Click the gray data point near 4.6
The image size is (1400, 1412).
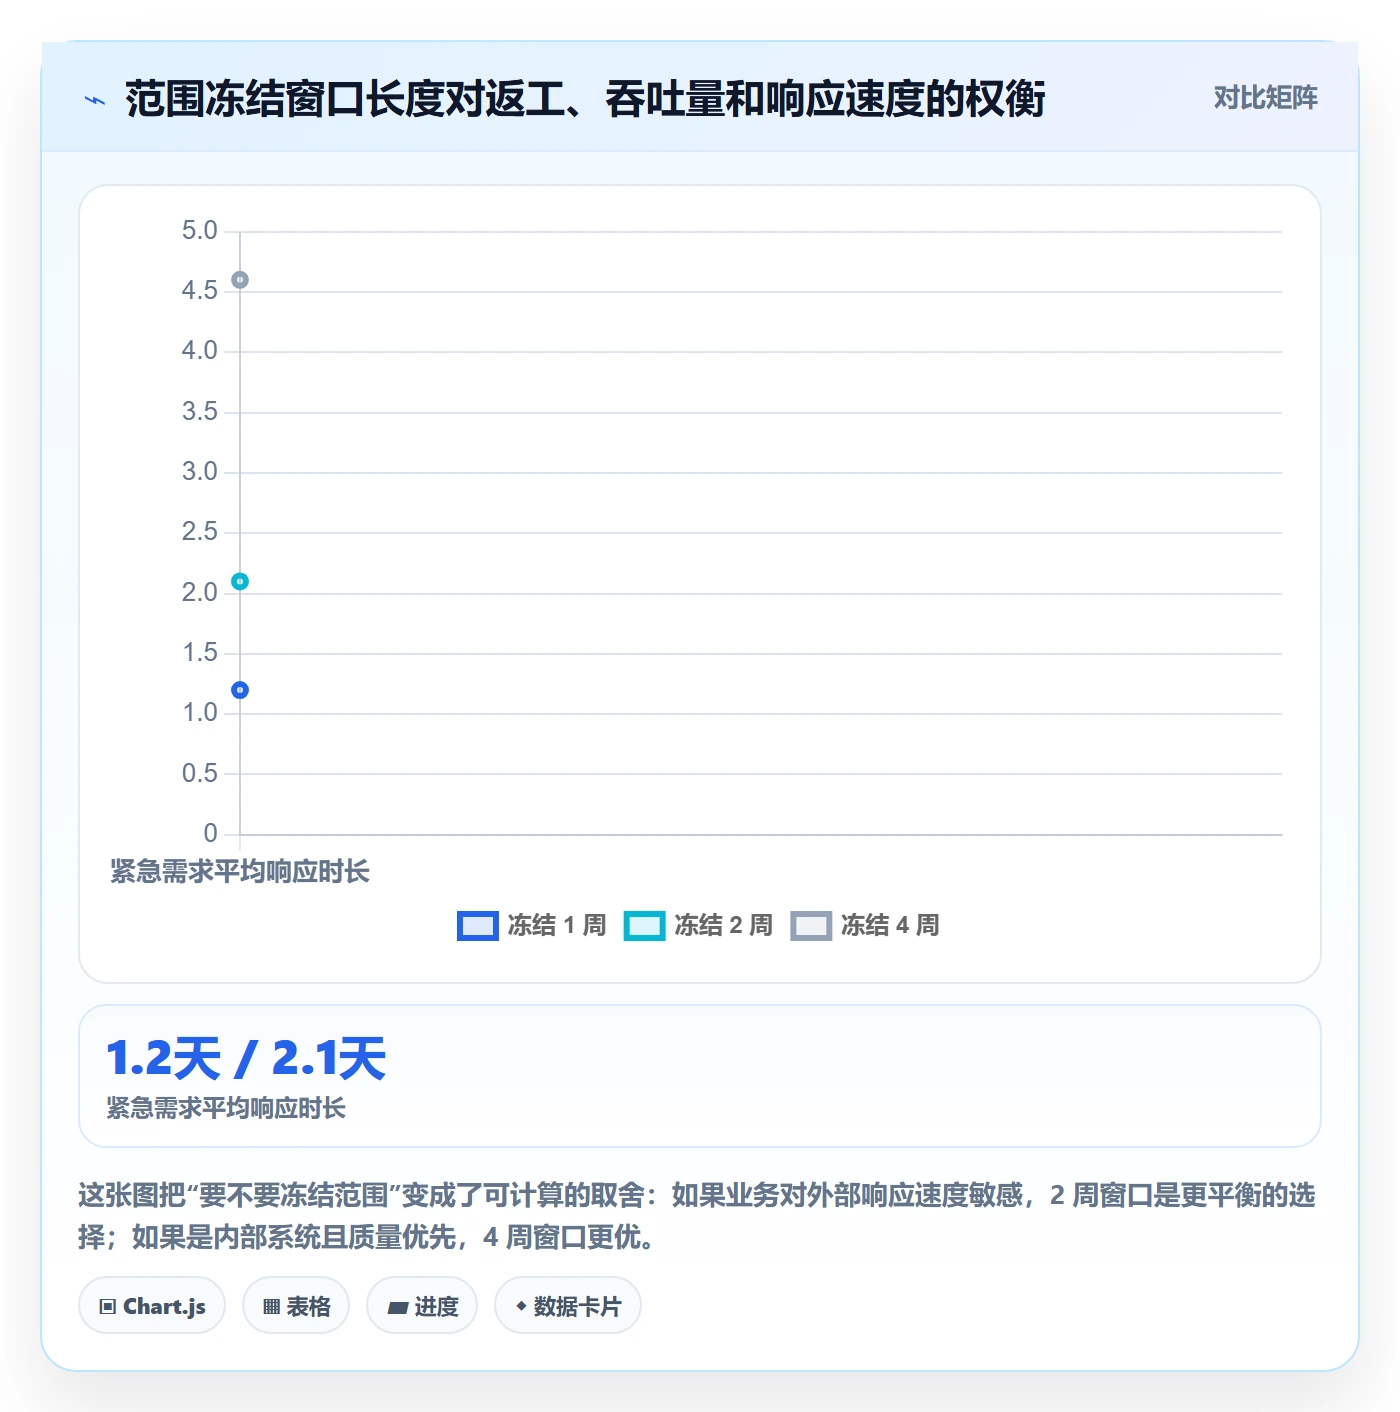pyautogui.click(x=240, y=280)
